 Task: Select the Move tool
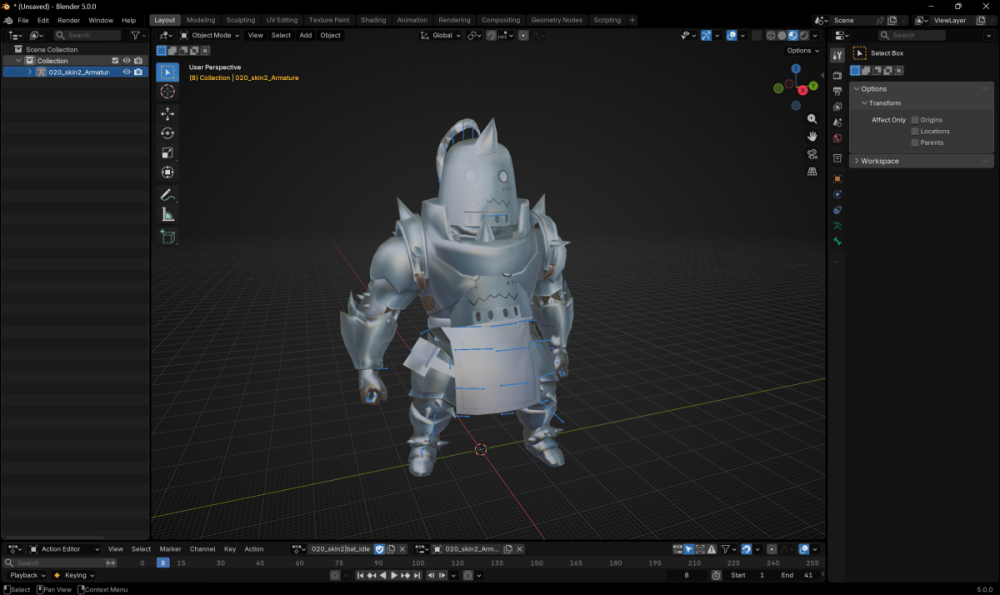(x=168, y=114)
